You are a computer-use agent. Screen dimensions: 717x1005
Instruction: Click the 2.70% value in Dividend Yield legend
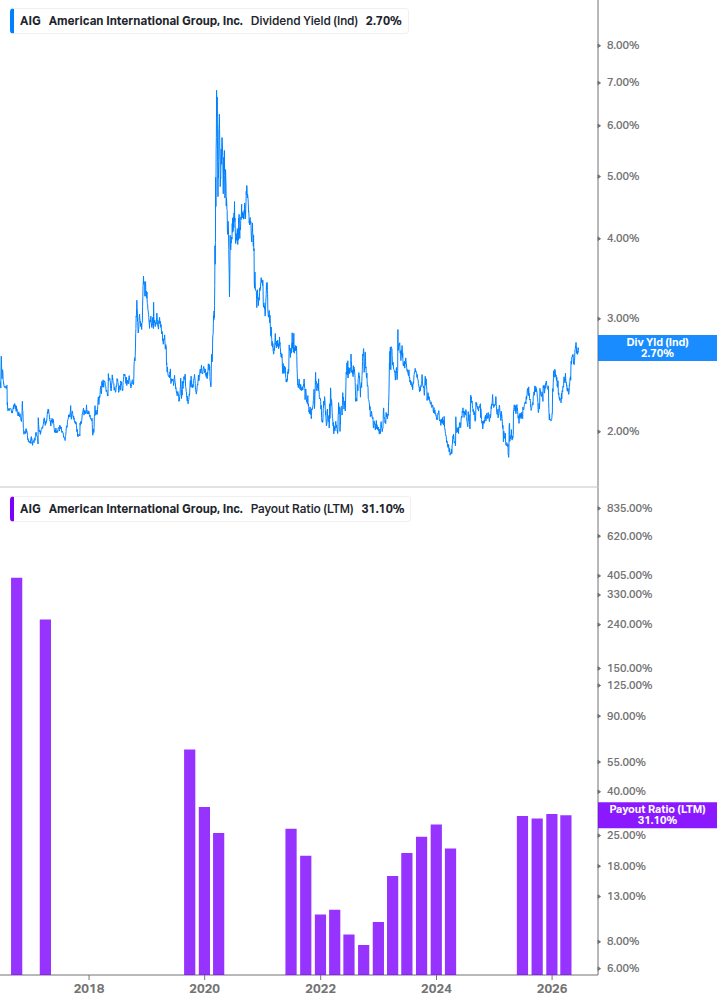384,21
